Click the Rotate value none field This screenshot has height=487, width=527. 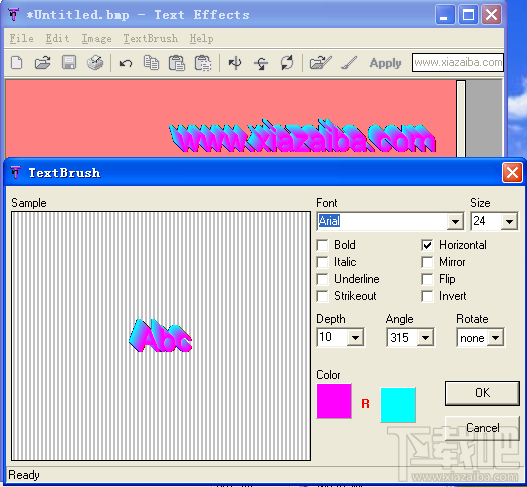tap(473, 337)
